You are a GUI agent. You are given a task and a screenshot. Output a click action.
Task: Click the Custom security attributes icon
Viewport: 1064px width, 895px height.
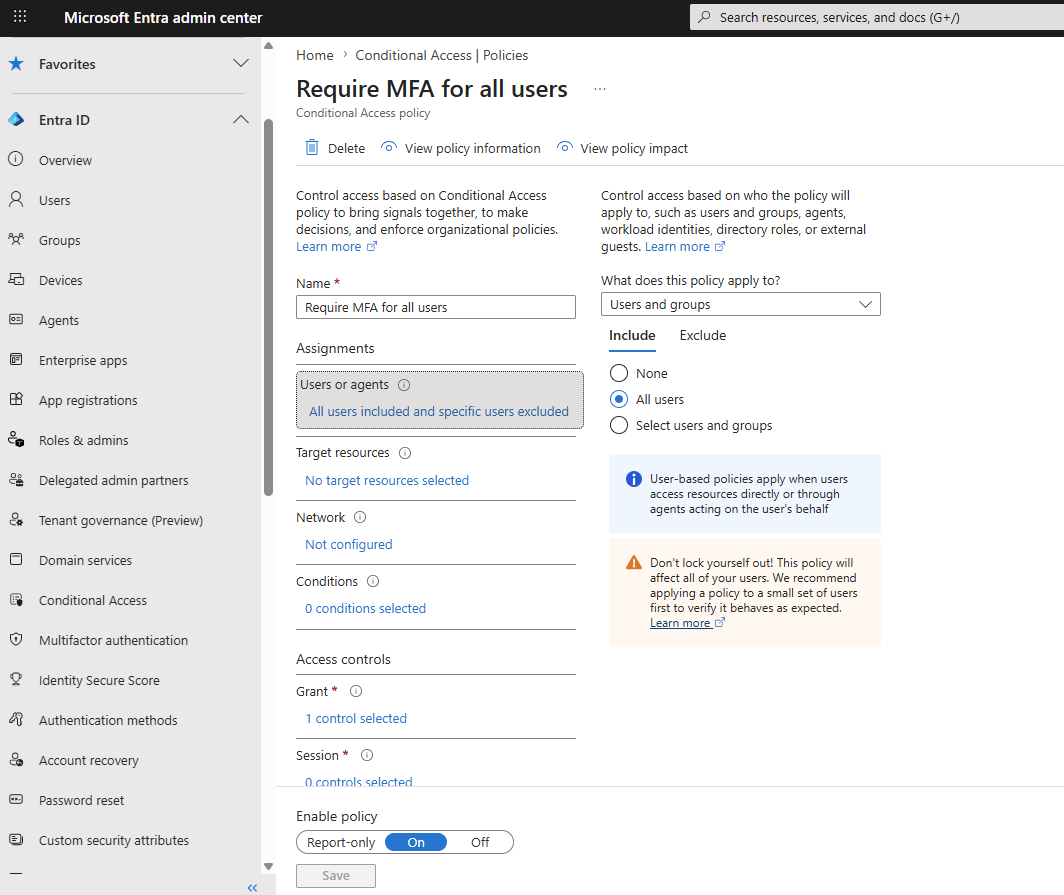tap(16, 839)
